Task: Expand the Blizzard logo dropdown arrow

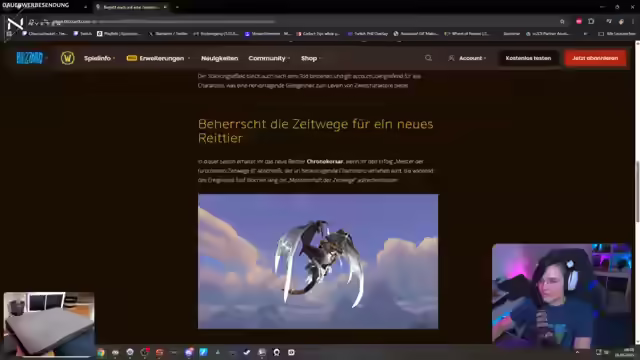Action: (x=46, y=58)
